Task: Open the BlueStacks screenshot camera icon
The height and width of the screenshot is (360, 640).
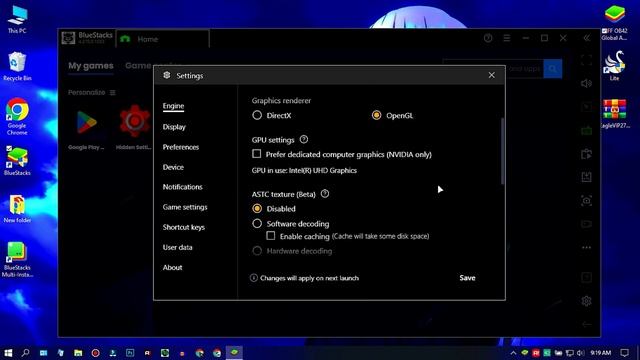Action: pyautogui.click(x=587, y=201)
